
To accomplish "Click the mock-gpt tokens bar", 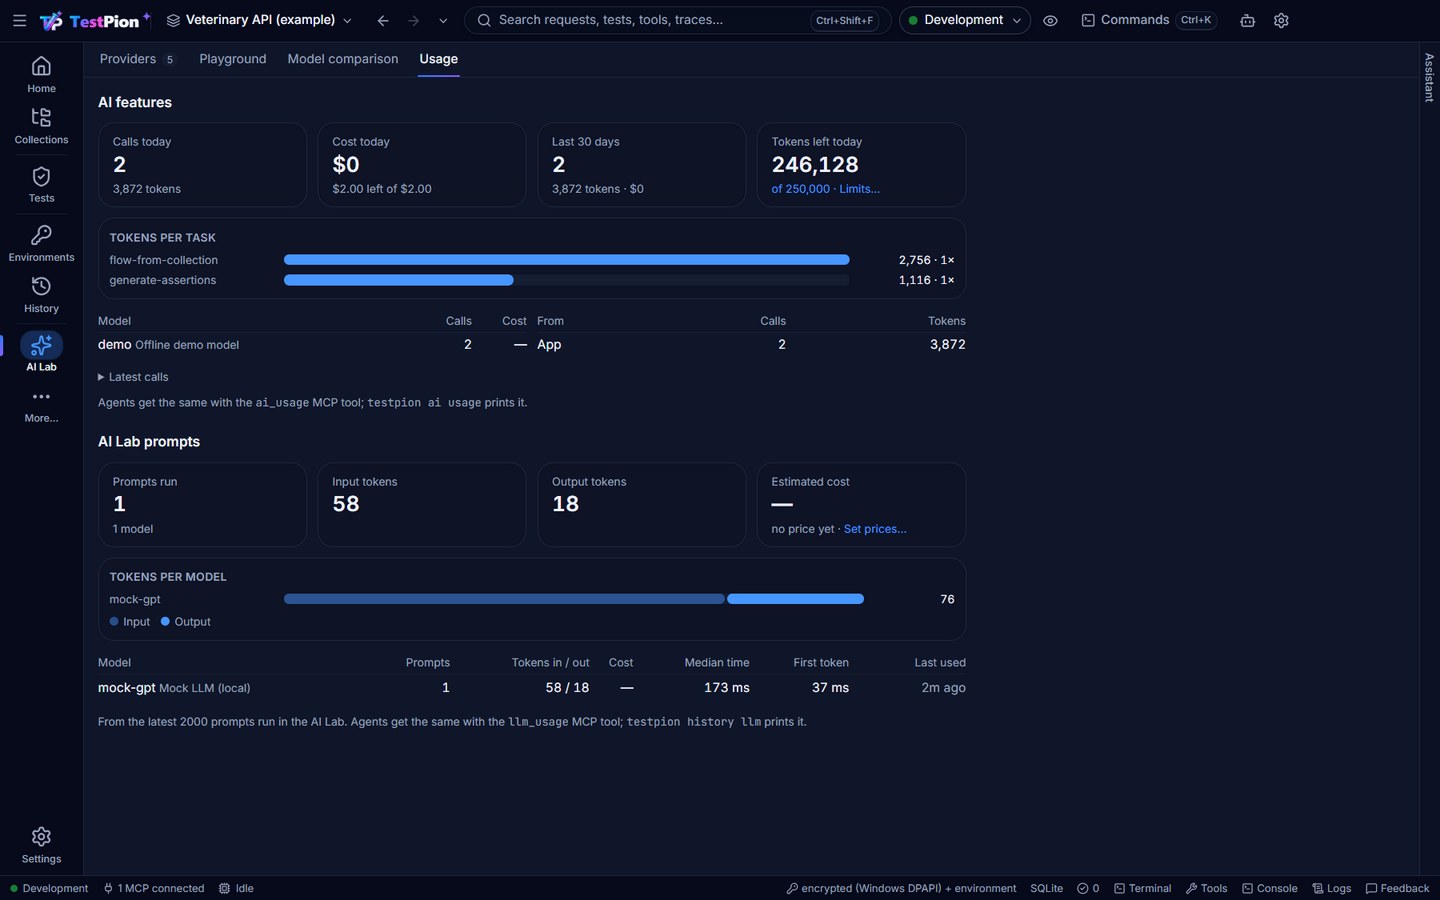I will coord(574,599).
